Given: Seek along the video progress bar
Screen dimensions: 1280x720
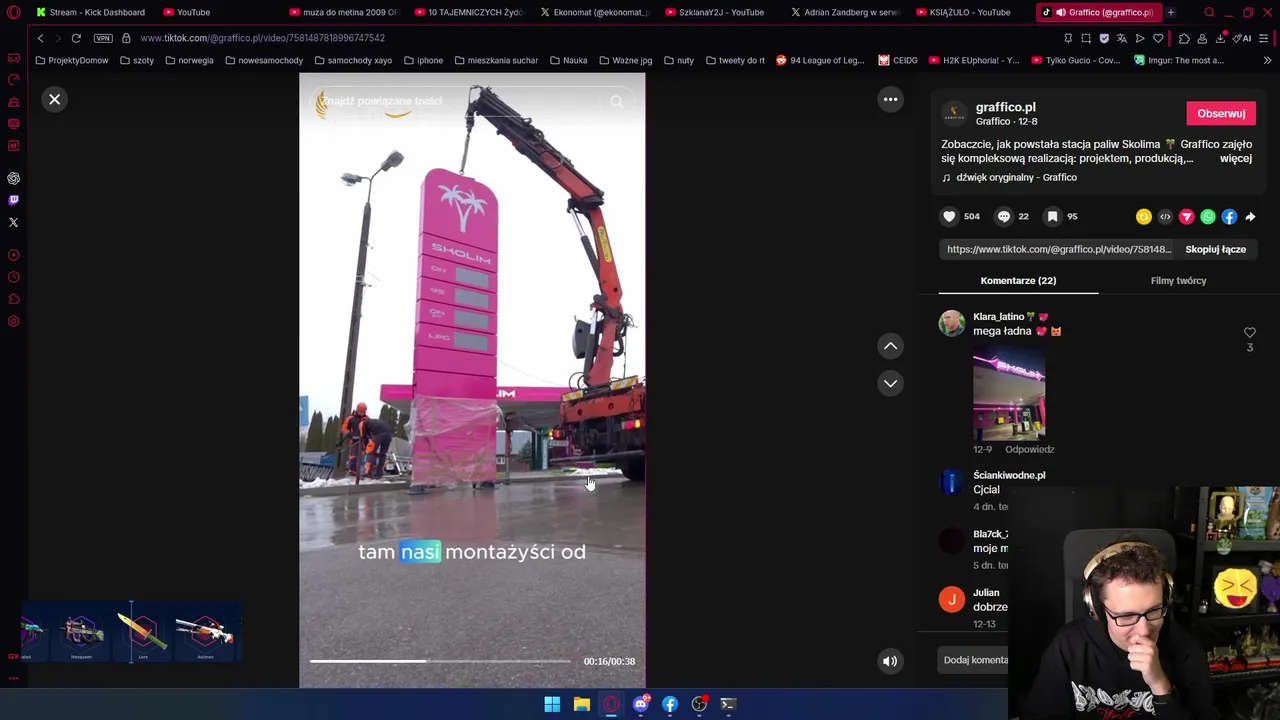Looking at the screenshot, I should coord(440,661).
